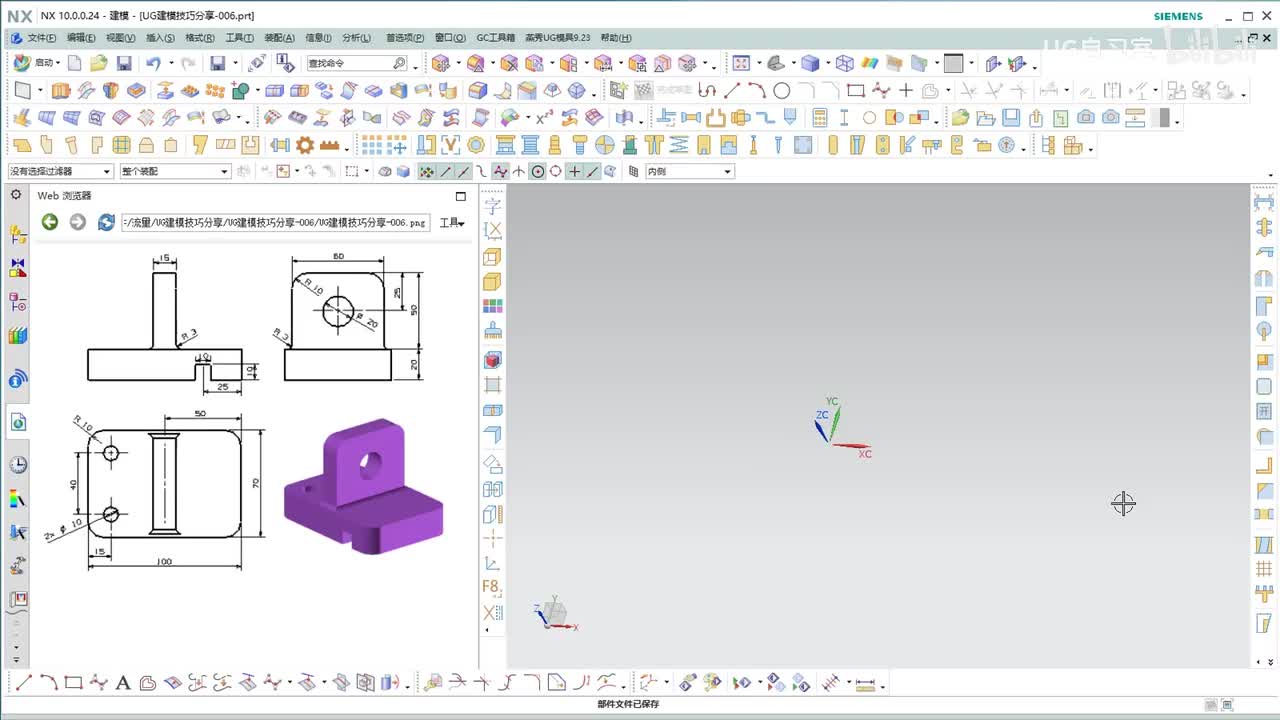
Task: Open resource bar settings gear
Action: (x=16, y=195)
